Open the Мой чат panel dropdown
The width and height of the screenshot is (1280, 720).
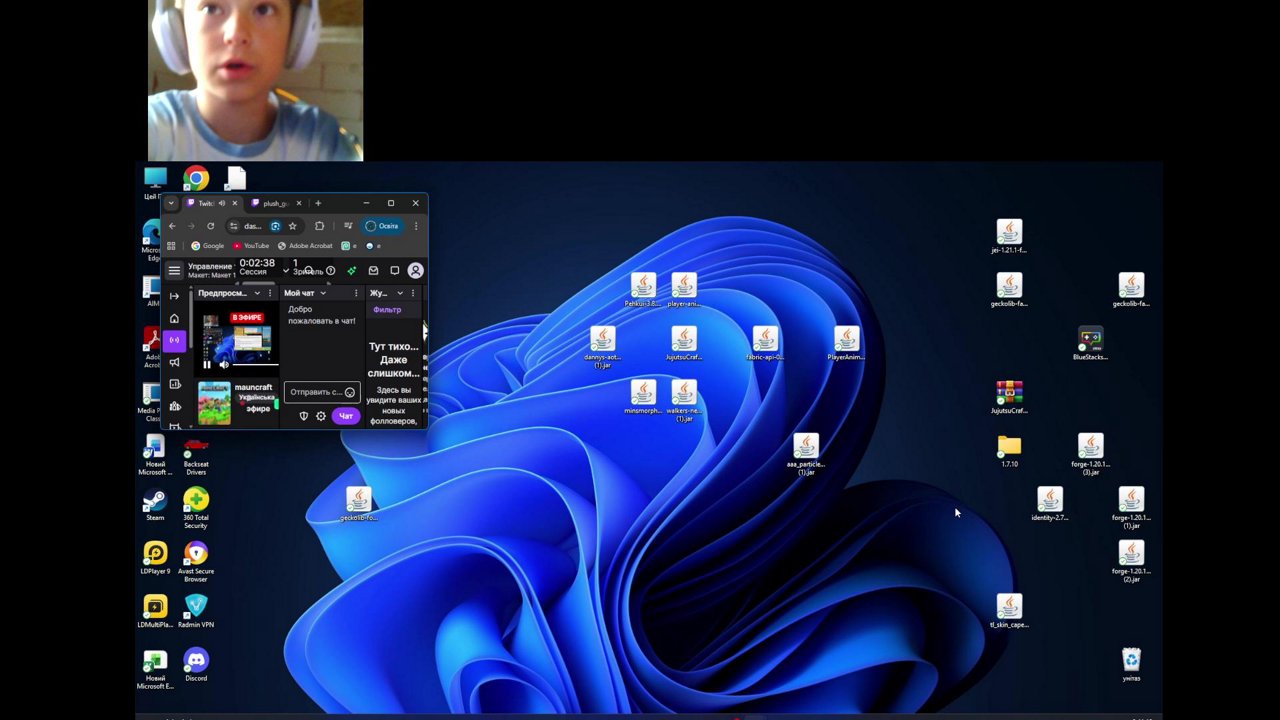(323, 293)
